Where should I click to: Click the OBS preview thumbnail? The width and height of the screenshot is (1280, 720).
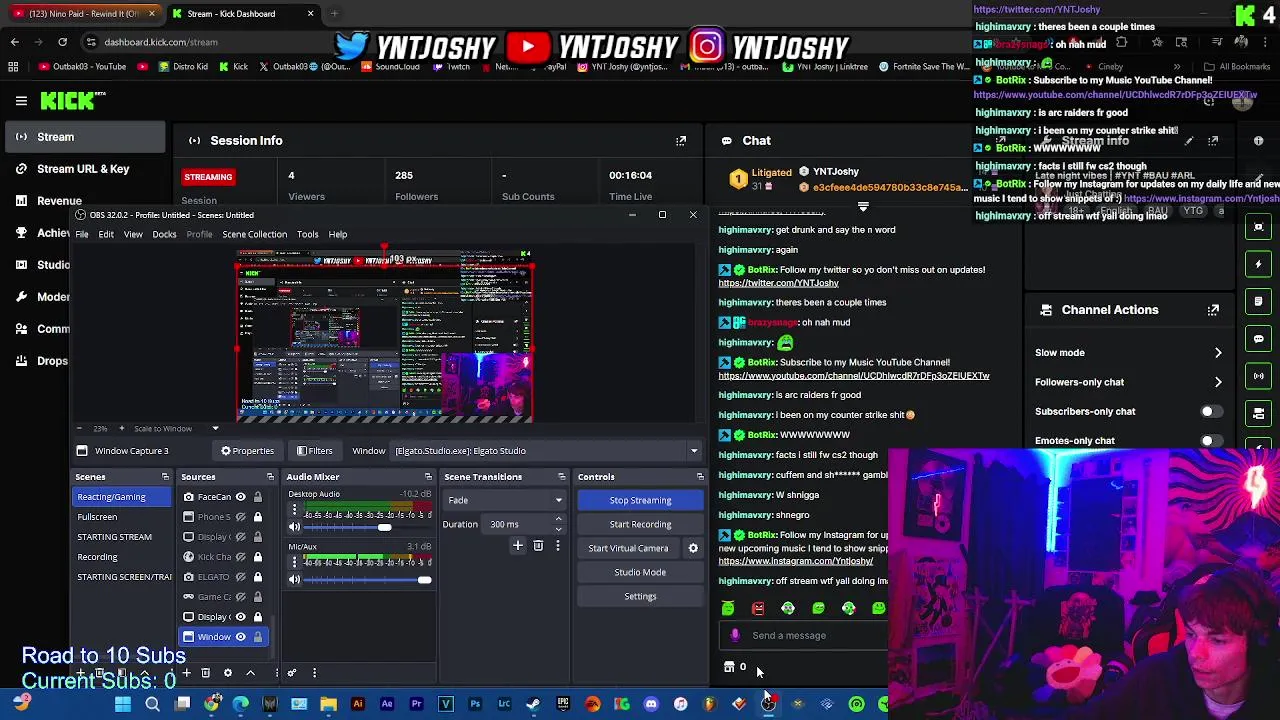click(x=385, y=336)
